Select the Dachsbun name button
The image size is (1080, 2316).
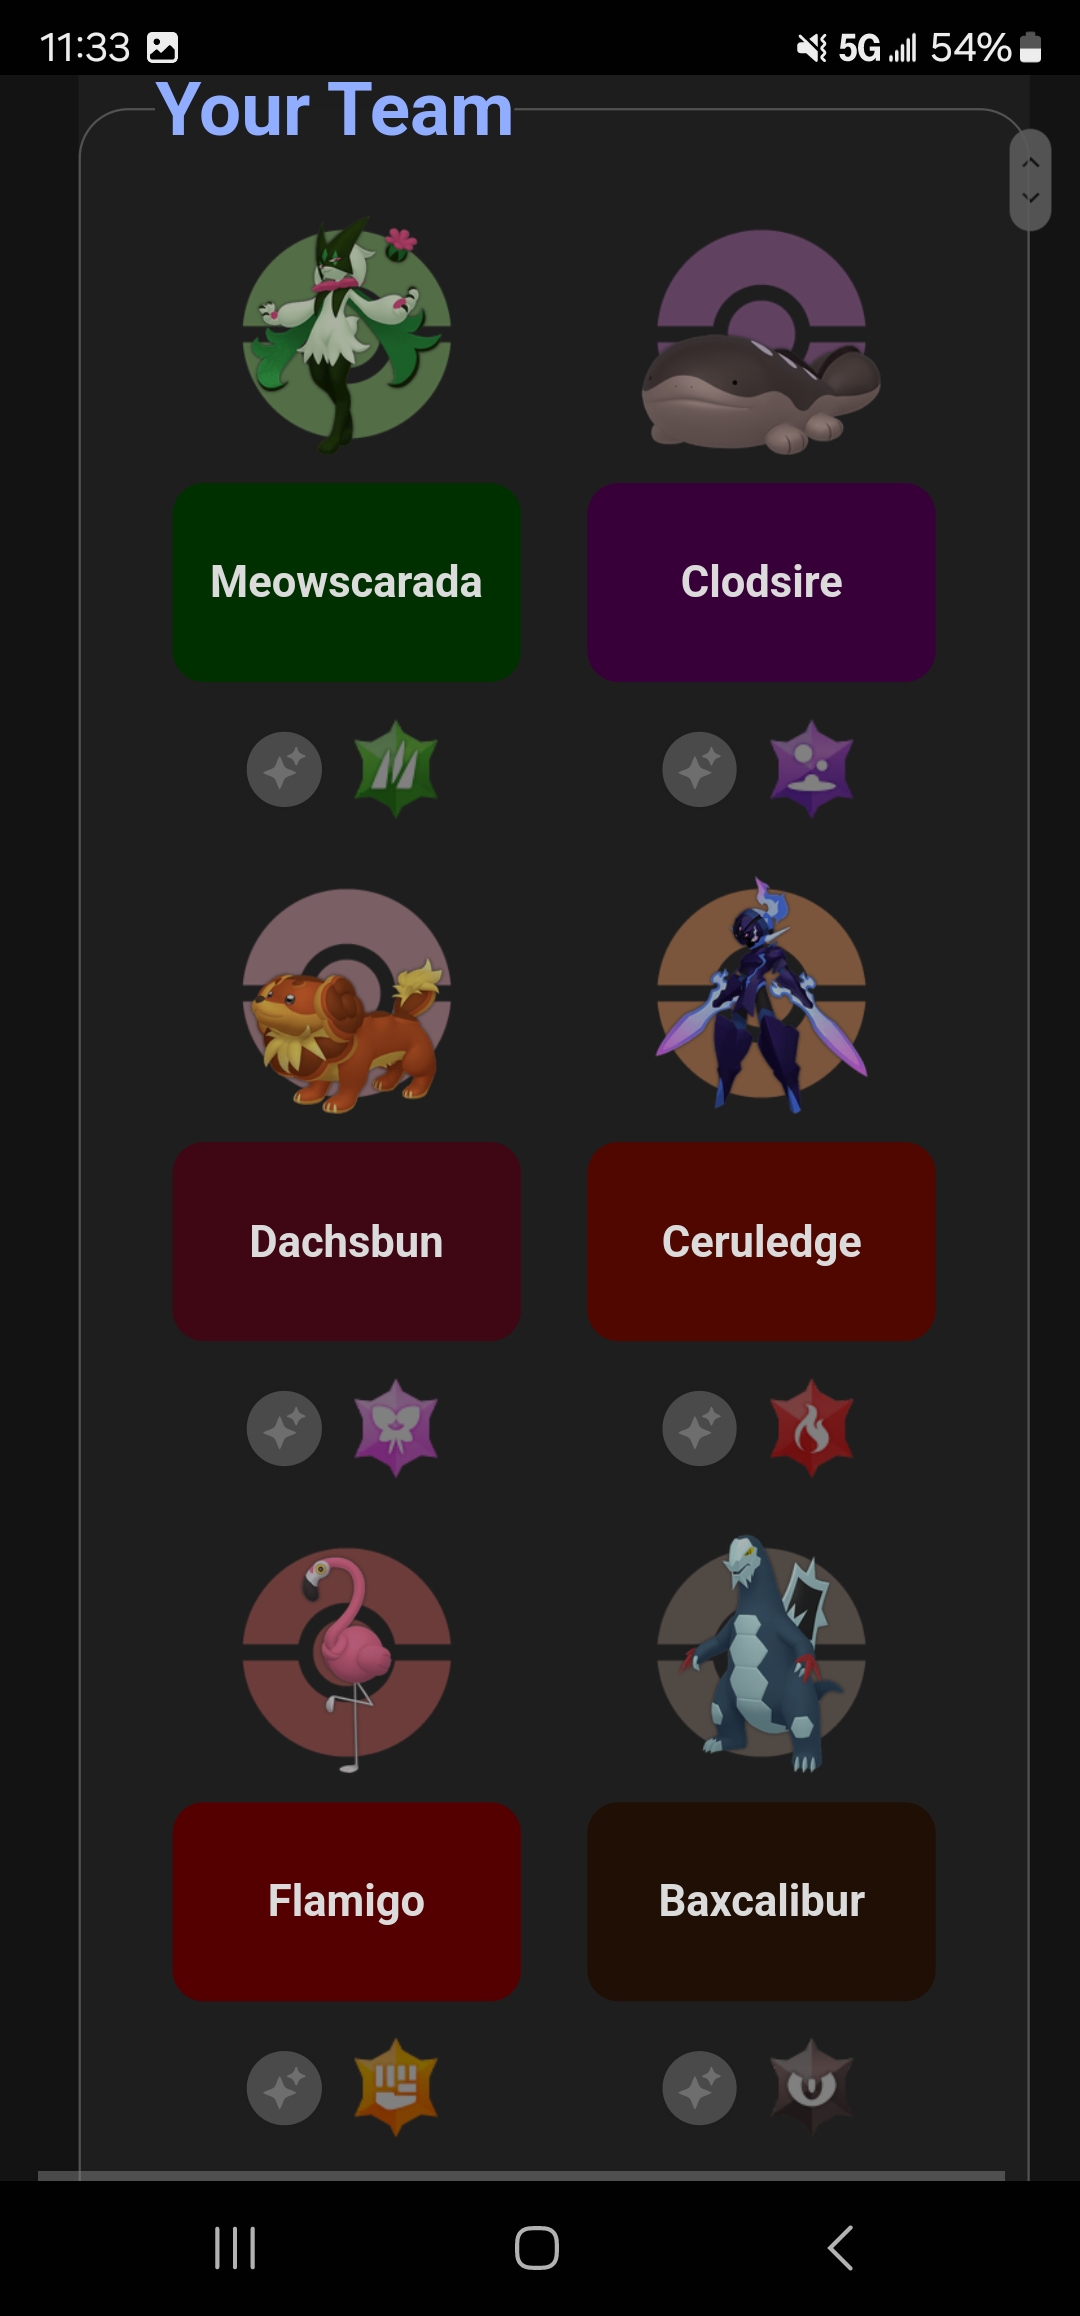point(346,1241)
